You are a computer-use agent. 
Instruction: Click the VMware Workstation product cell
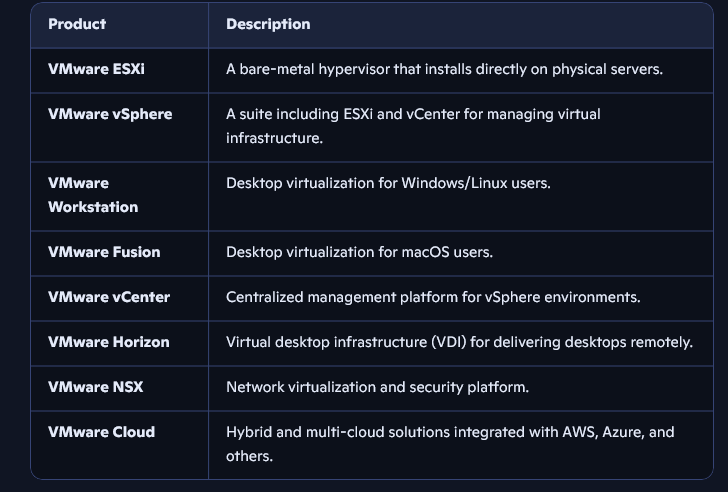pyautogui.click(x=93, y=195)
